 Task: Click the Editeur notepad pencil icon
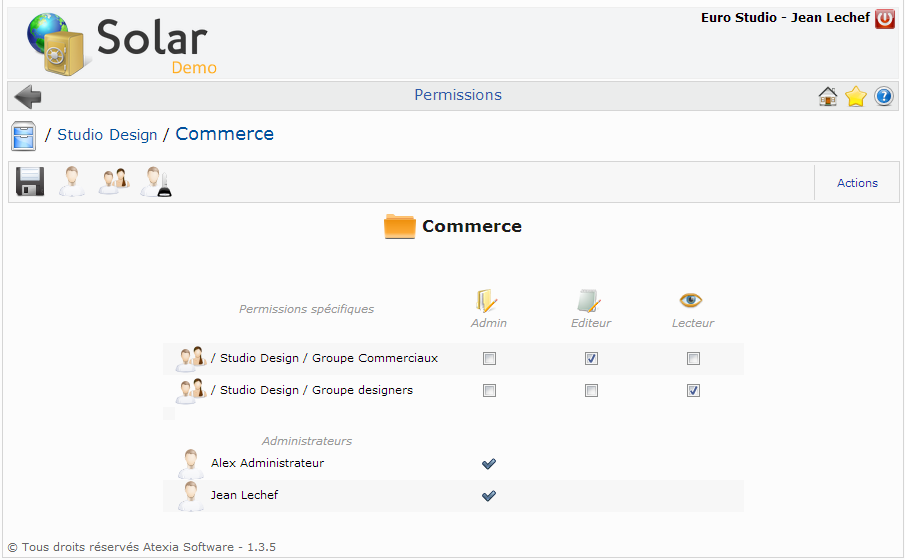(x=589, y=300)
